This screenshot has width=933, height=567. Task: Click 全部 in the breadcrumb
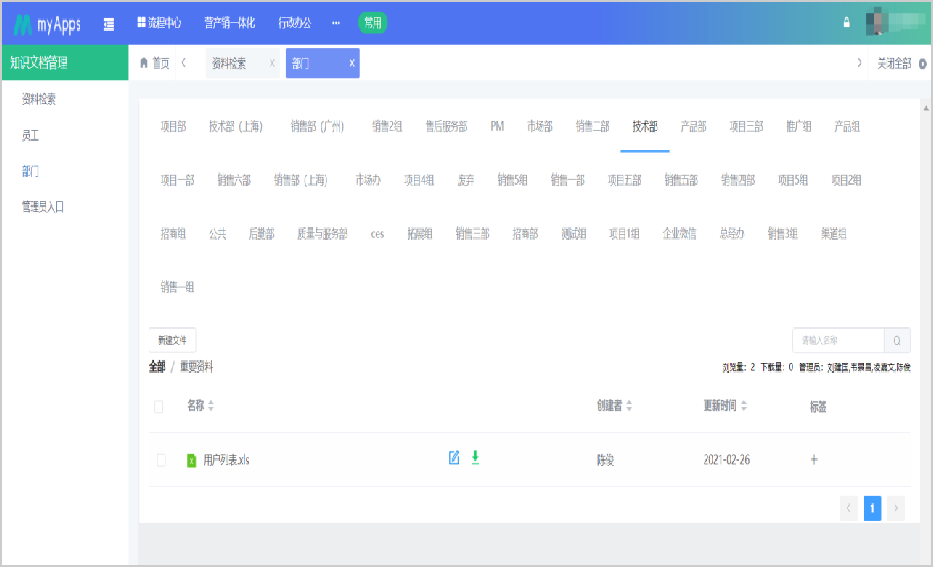pos(157,367)
